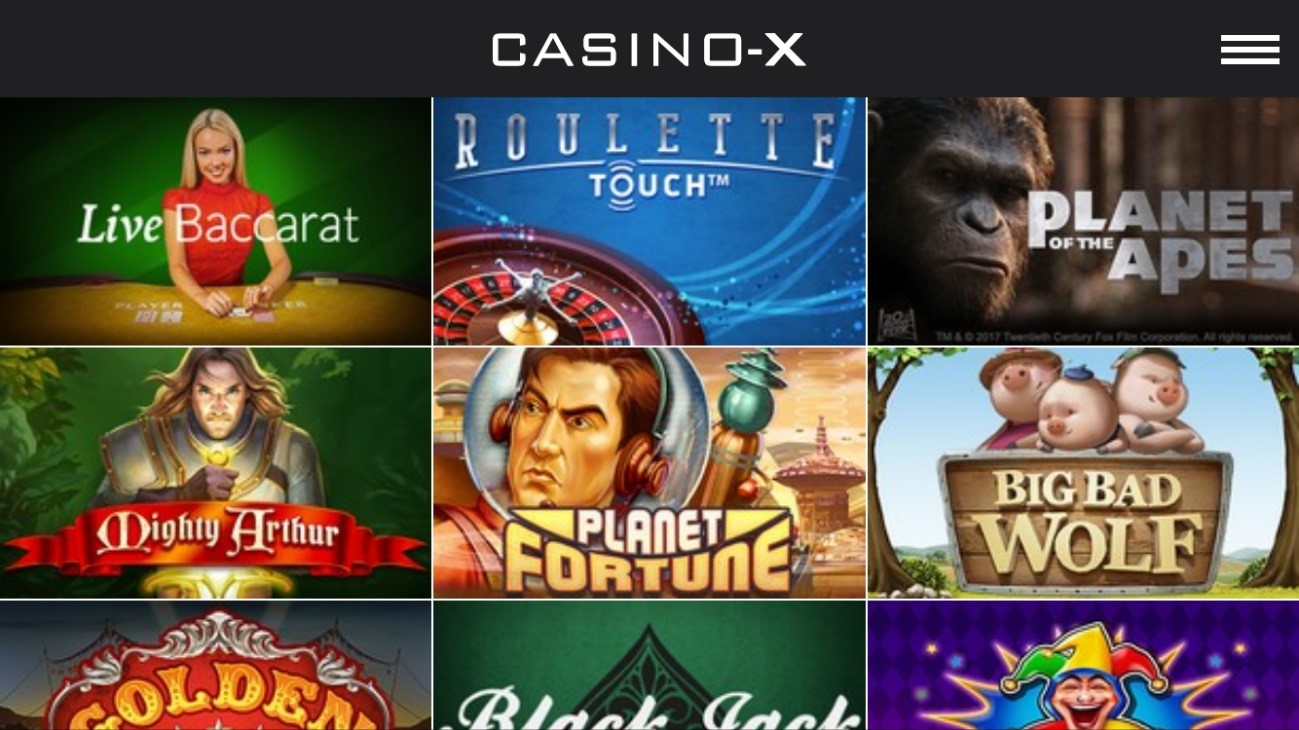Screen dimensions: 1299x730
Task: Launch the Planet Fortune game tile
Action: tap(649, 473)
